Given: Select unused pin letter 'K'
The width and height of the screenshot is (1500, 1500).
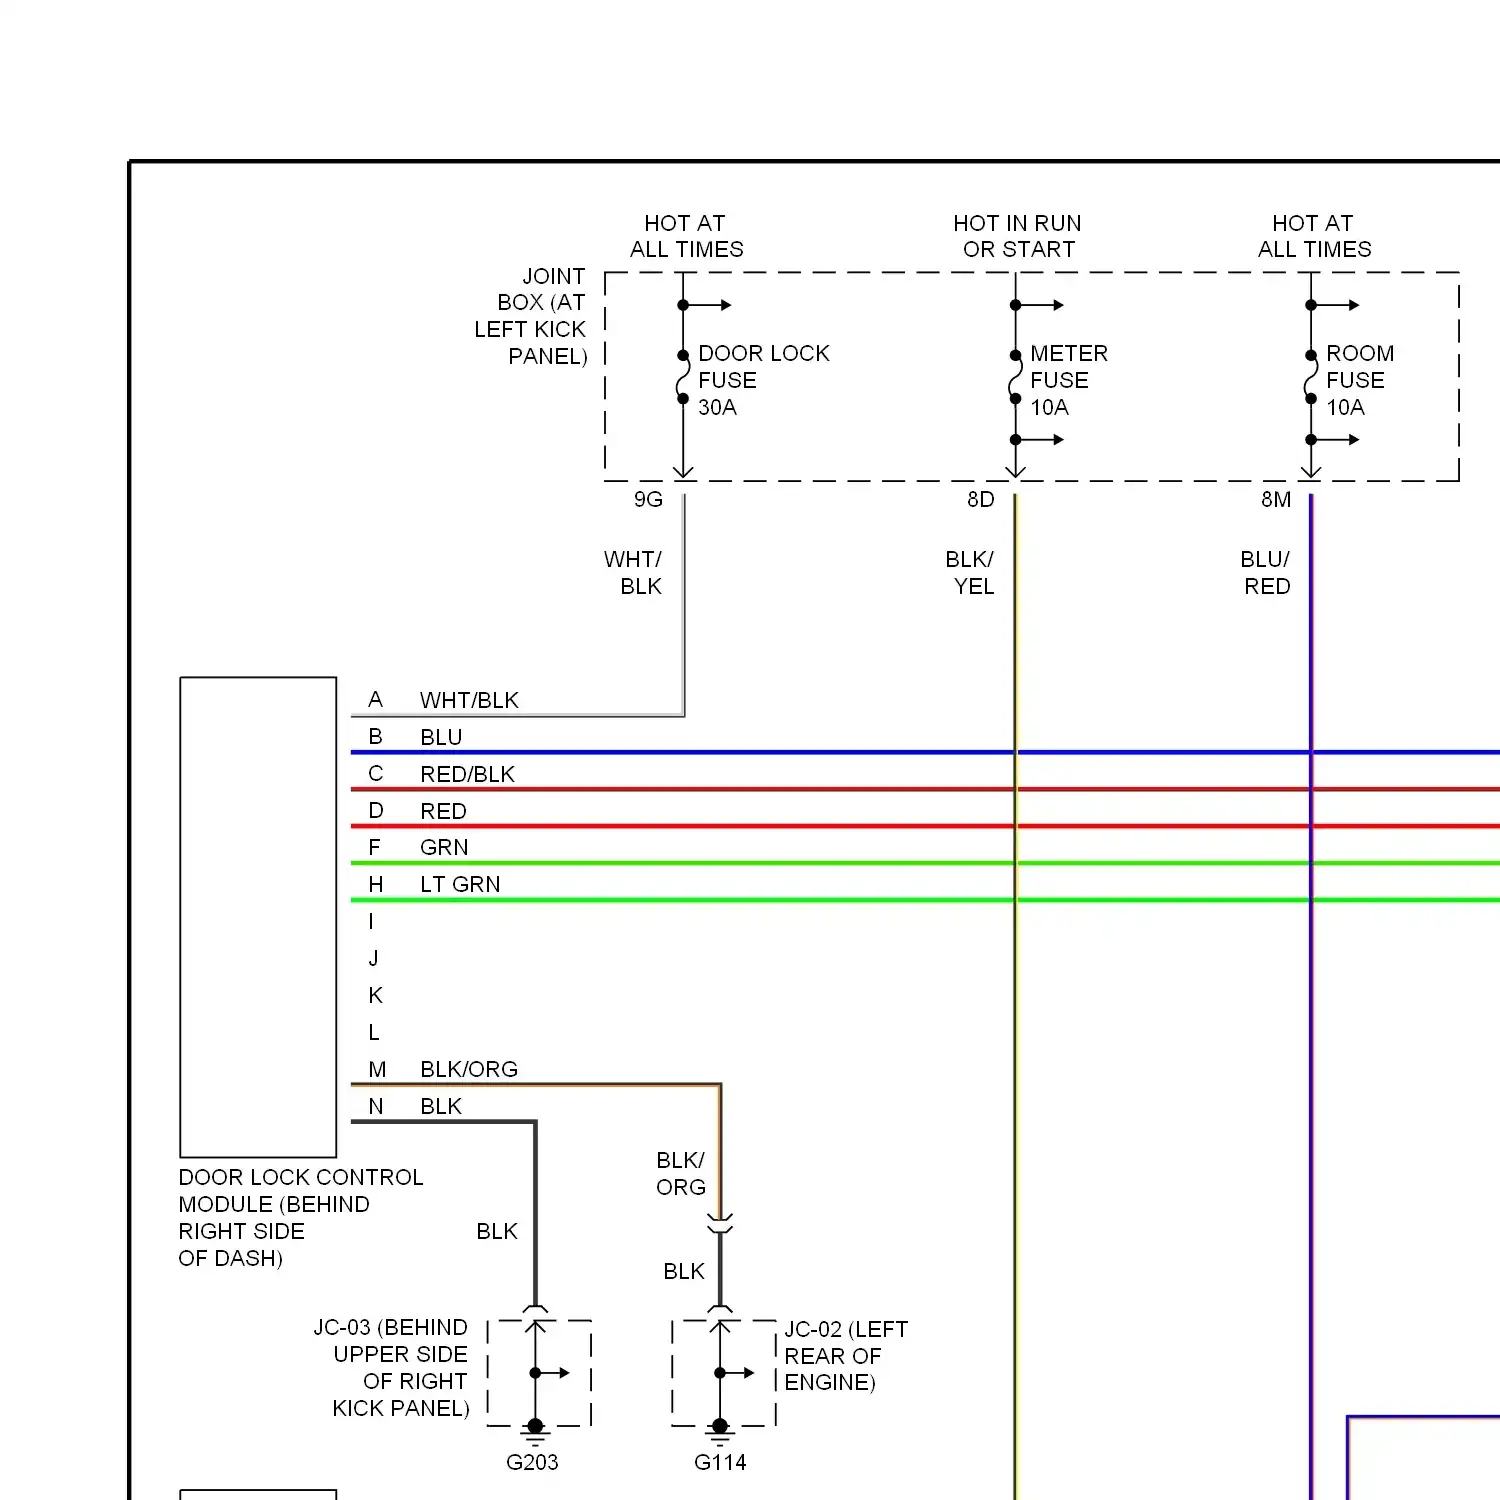Looking at the screenshot, I should pyautogui.click(x=375, y=995).
